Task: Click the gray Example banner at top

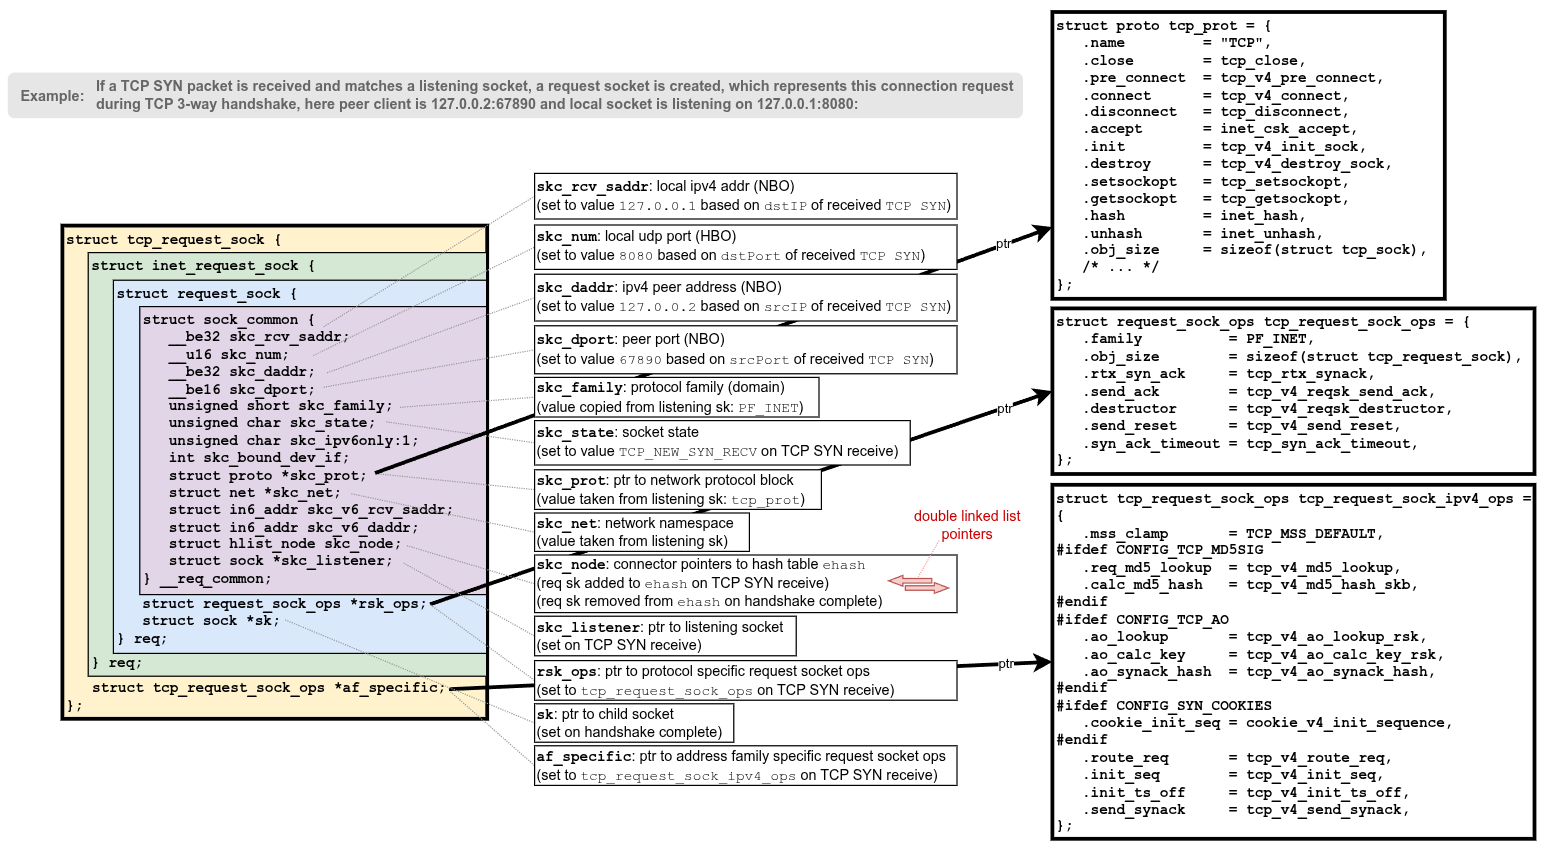Action: (x=515, y=96)
